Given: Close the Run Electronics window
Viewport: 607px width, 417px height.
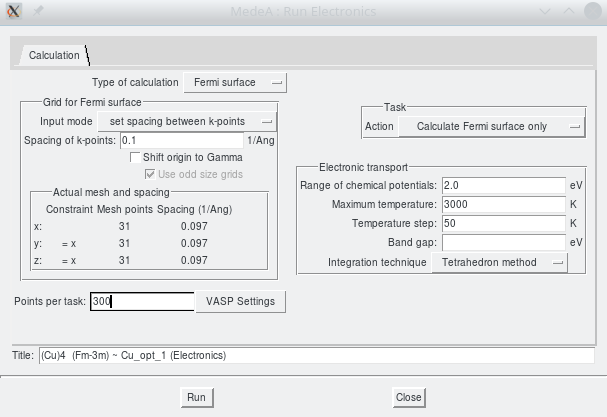Looking at the screenshot, I should 593,11.
